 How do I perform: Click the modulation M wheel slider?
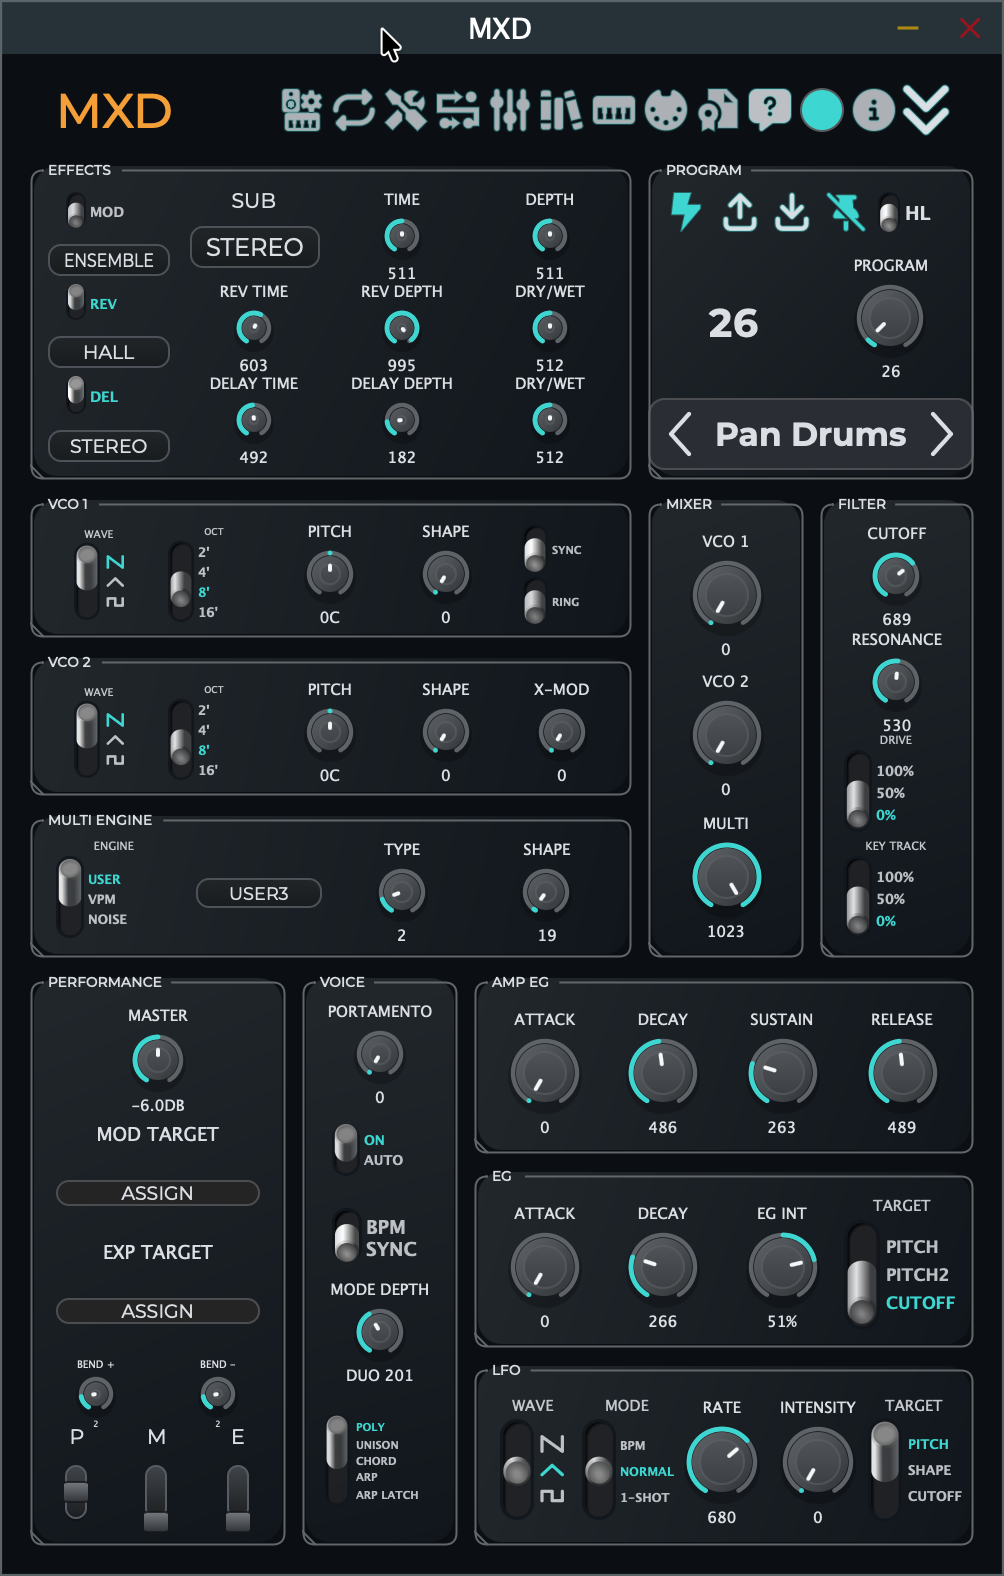point(156,1498)
